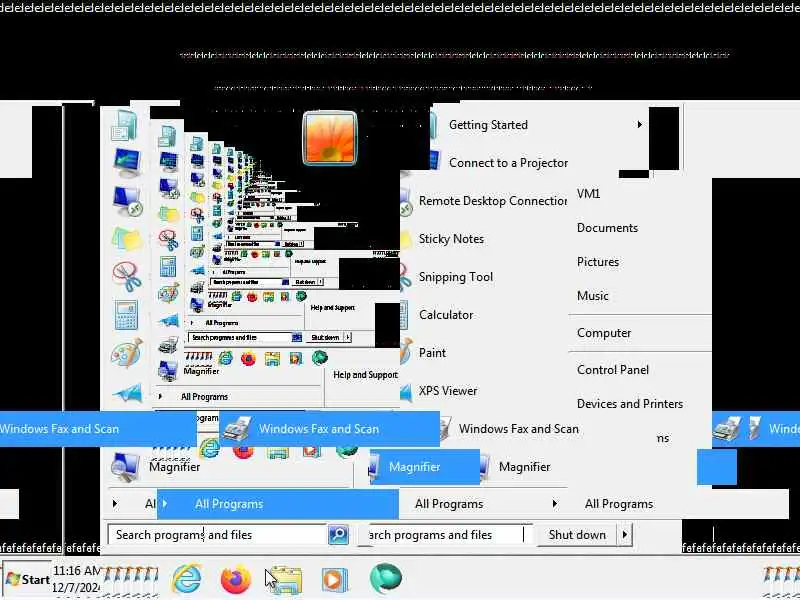Click the largest Magnifier icon beside Magnifier label
This screenshot has width=800, height=600.
(x=124, y=467)
